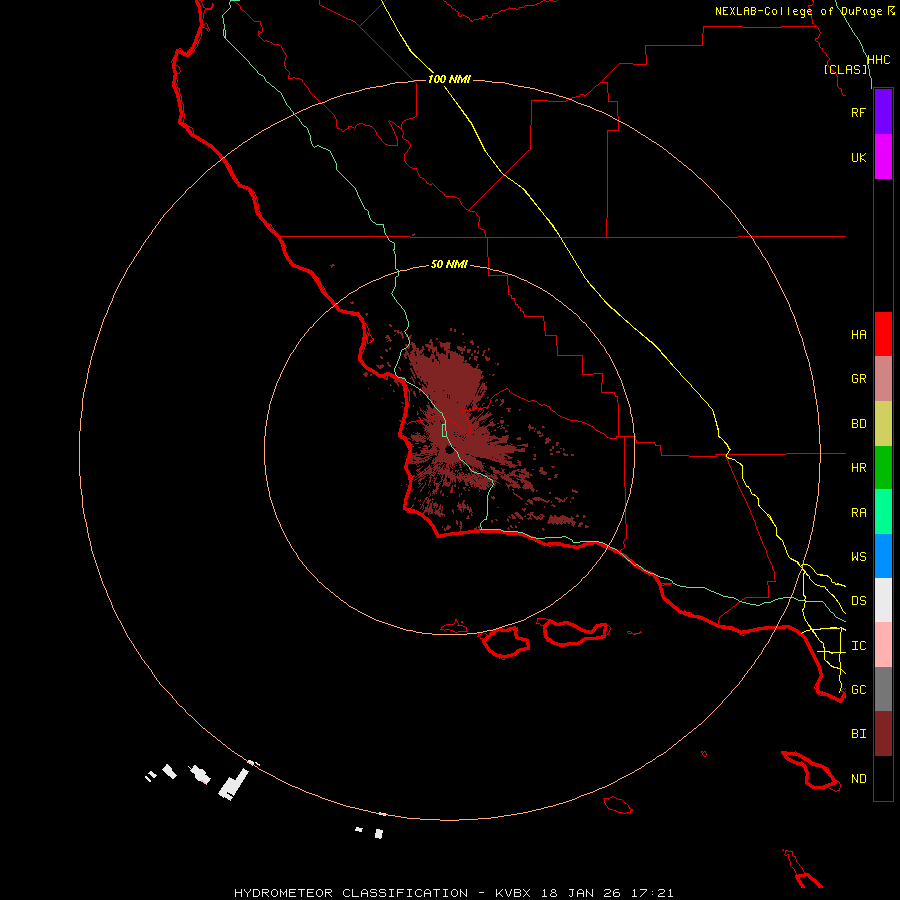Image resolution: width=900 pixels, height=900 pixels.
Task: Click the largest white dry snow echo
Action: coord(234,784)
